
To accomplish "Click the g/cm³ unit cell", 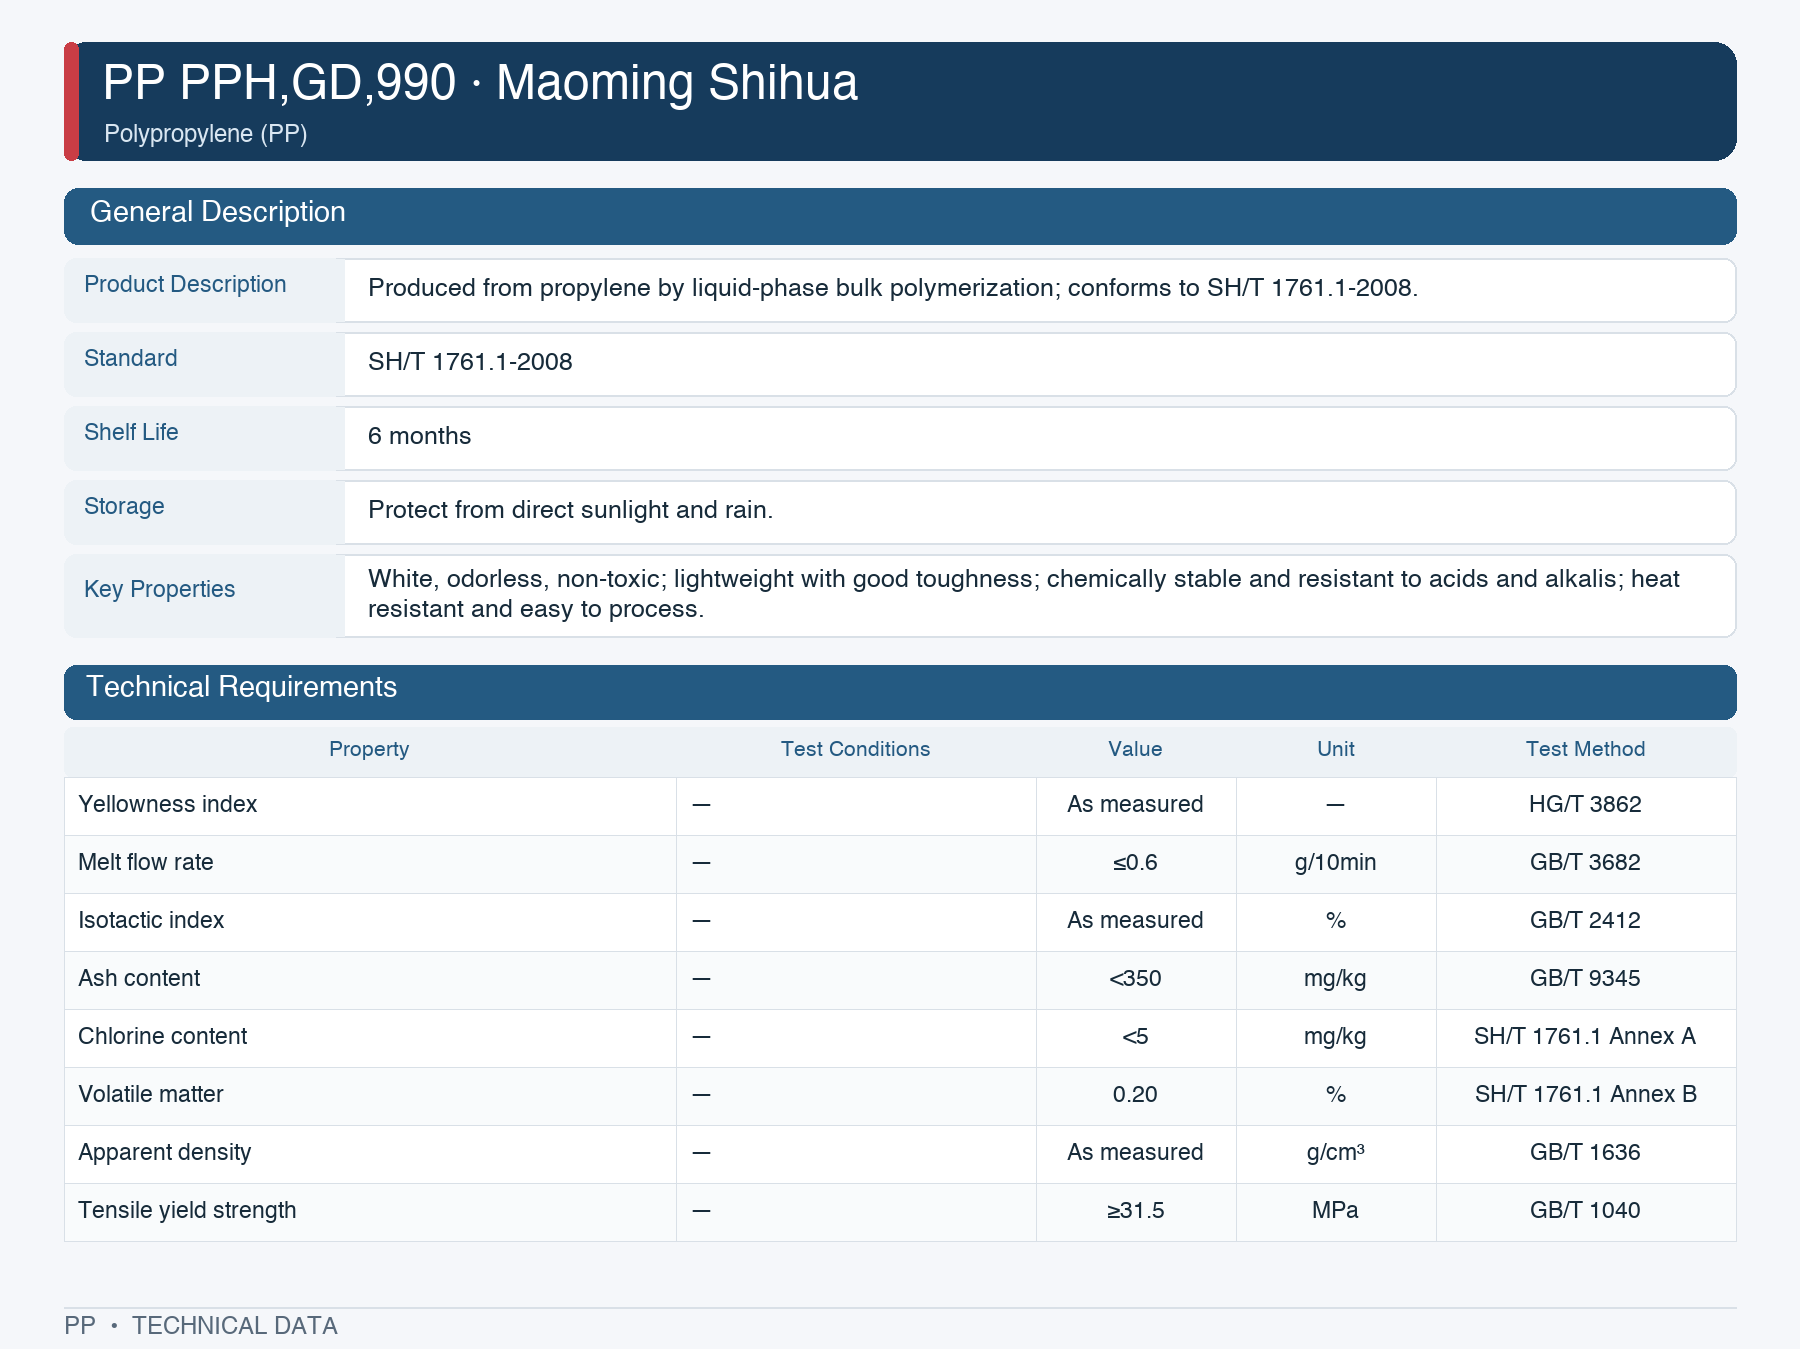I will click(1335, 1153).
